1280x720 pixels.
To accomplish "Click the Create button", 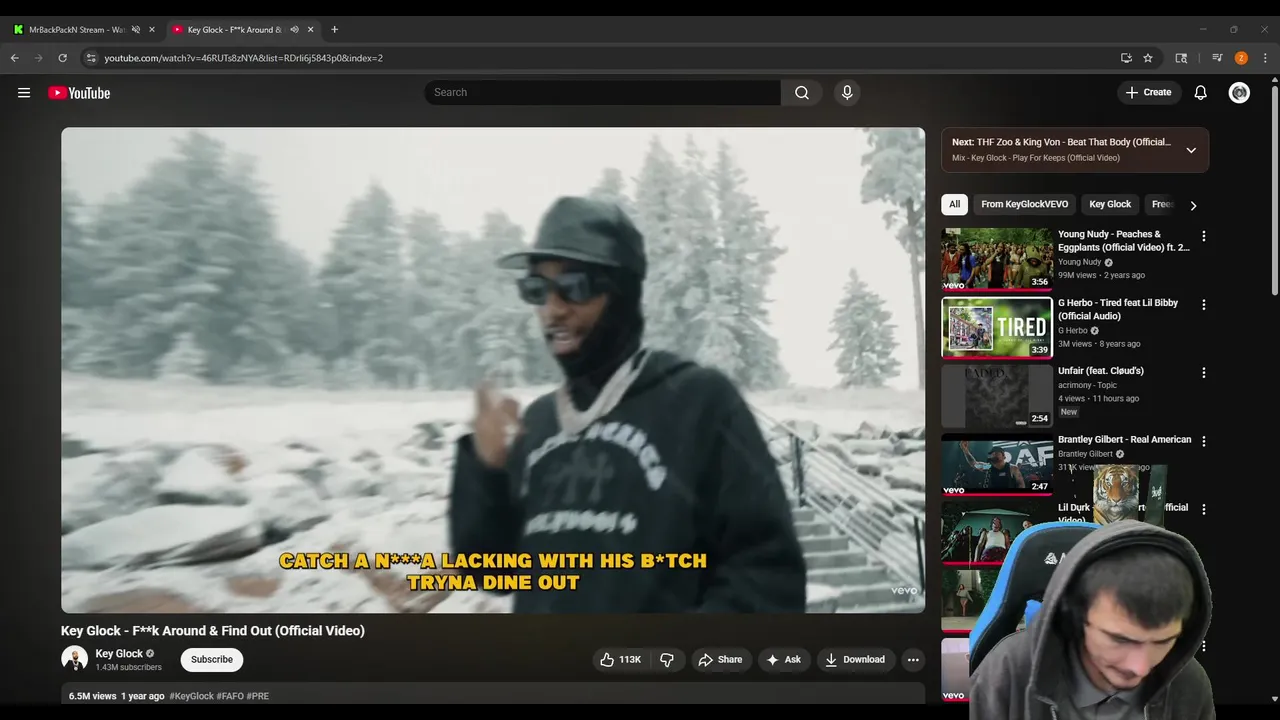I will [x=1148, y=92].
